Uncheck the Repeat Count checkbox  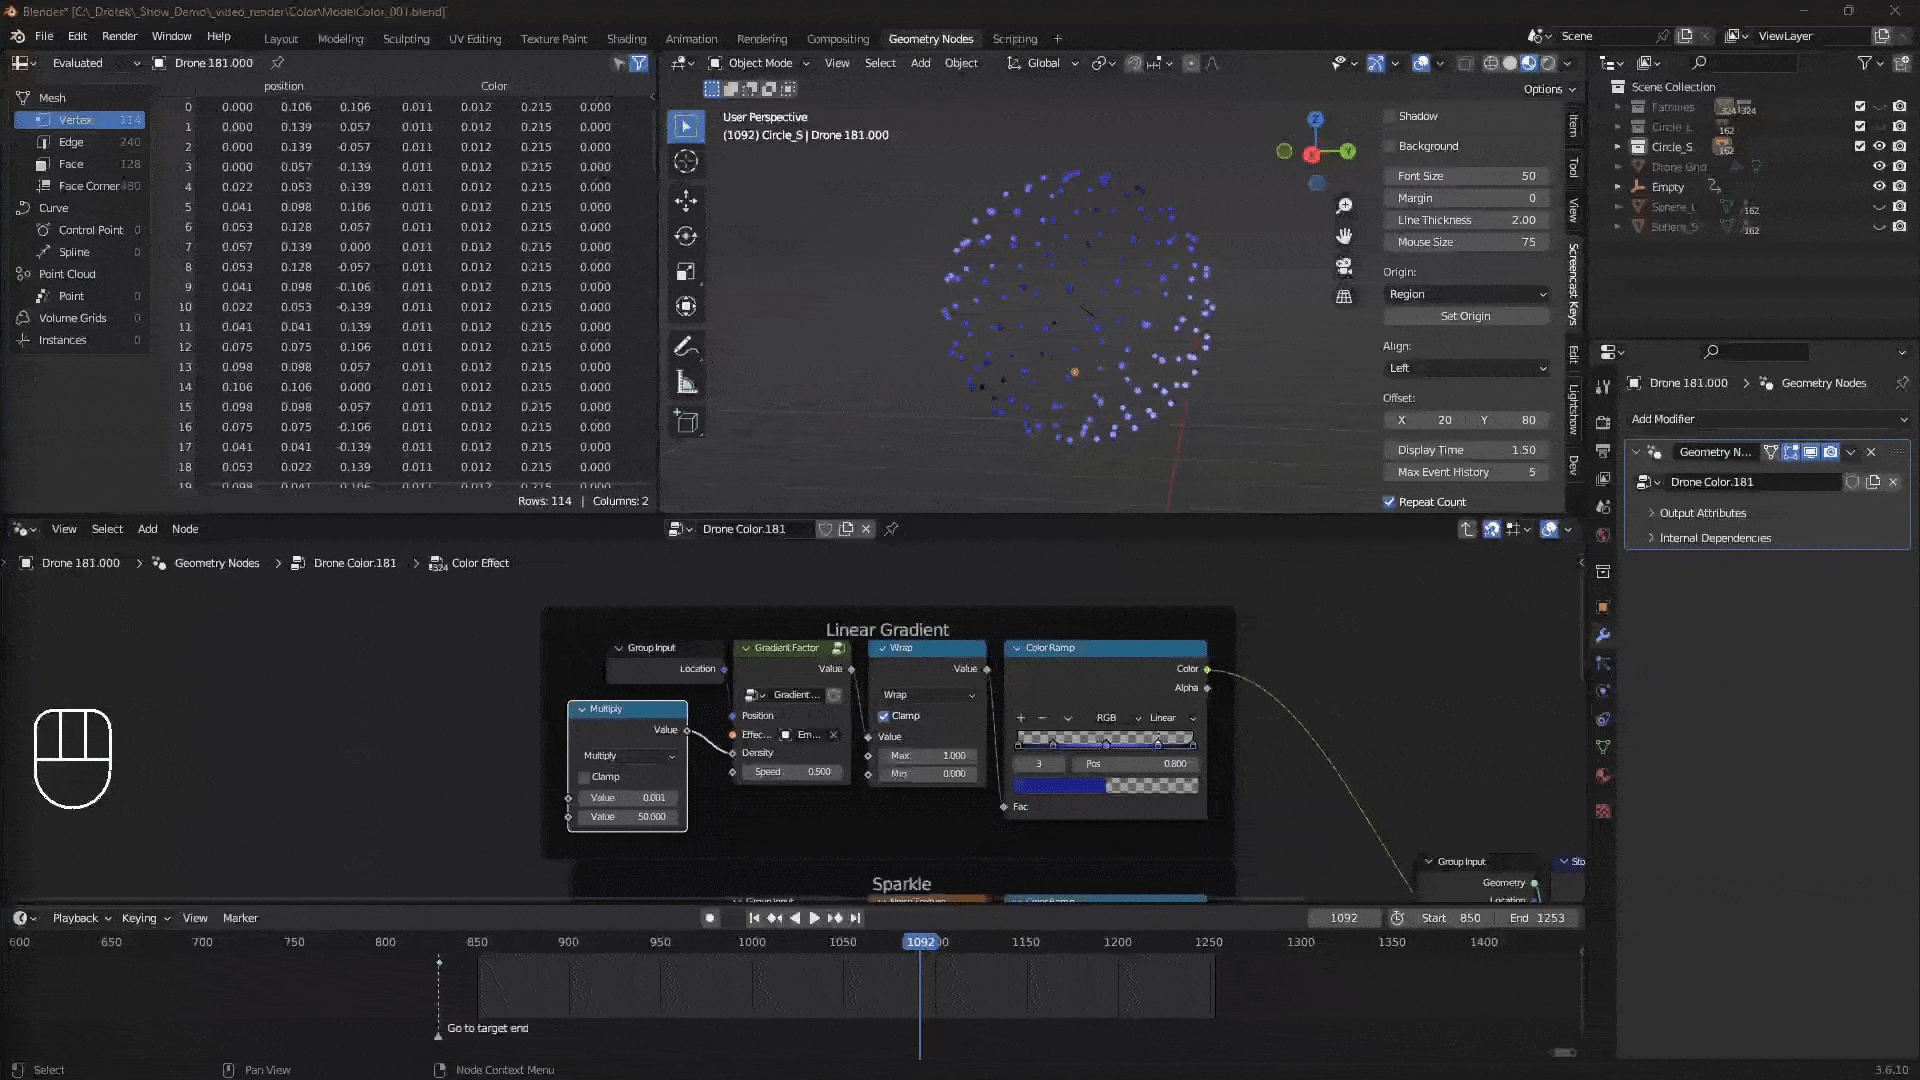pos(1389,502)
